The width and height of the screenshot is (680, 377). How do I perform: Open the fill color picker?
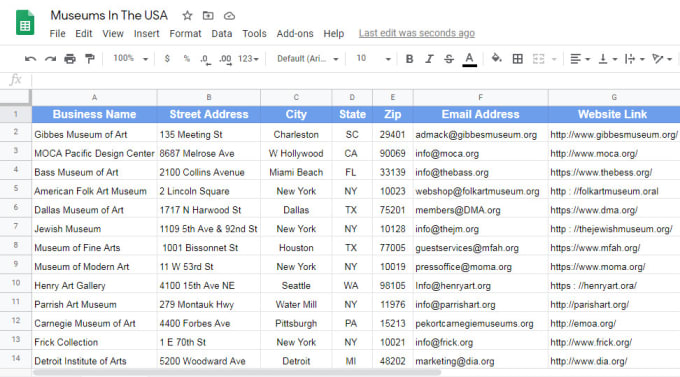tap(497, 59)
